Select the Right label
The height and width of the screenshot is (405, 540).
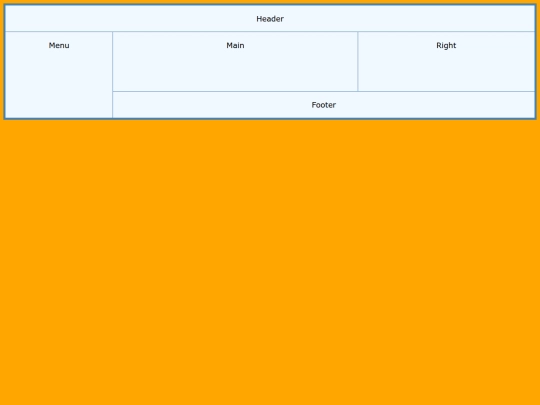[x=446, y=45]
